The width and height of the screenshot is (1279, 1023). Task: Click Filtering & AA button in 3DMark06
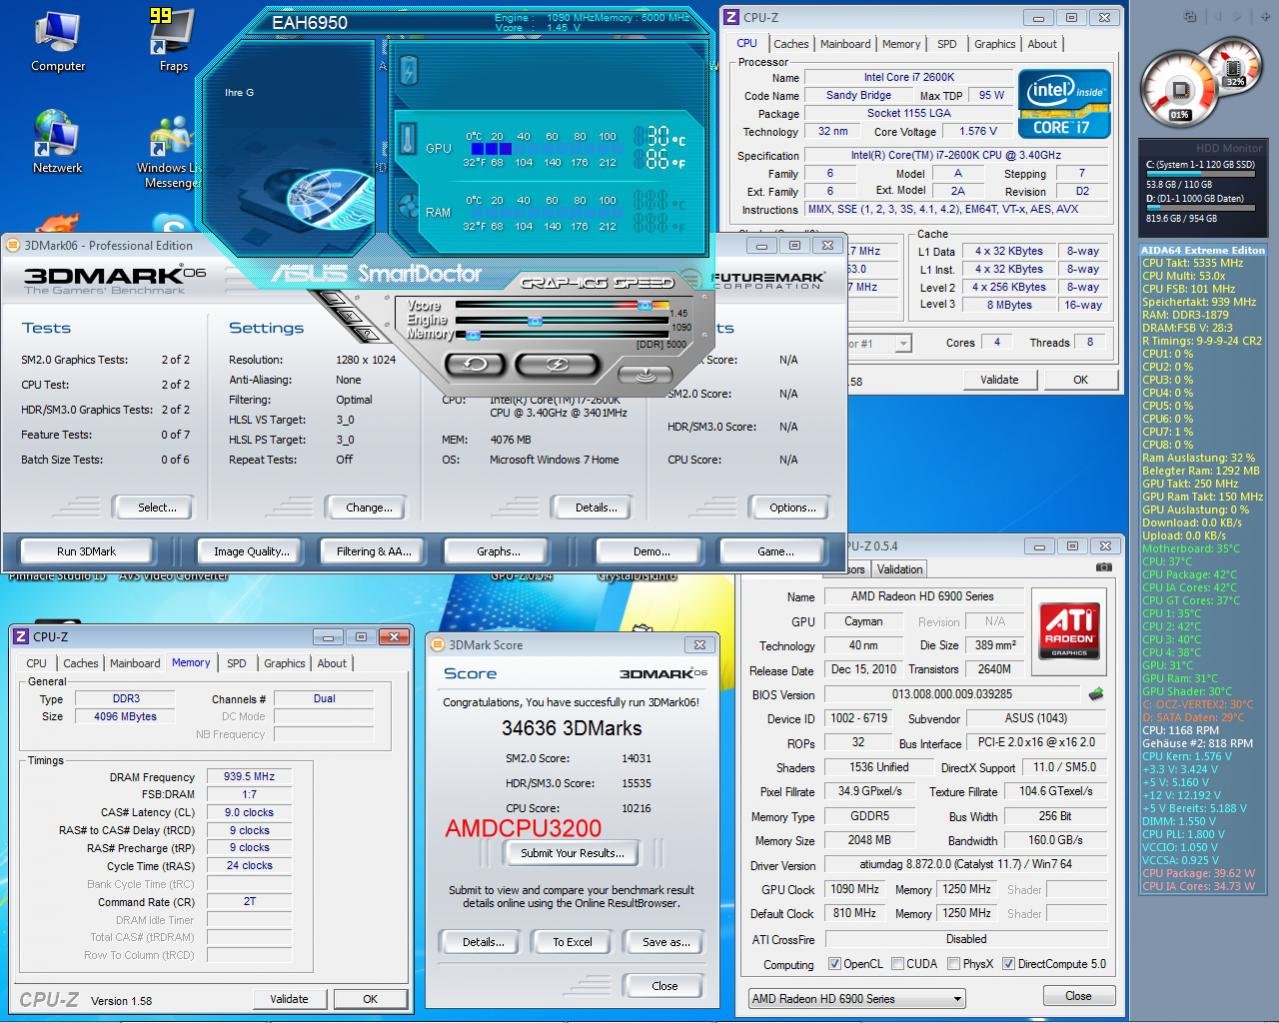[373, 551]
